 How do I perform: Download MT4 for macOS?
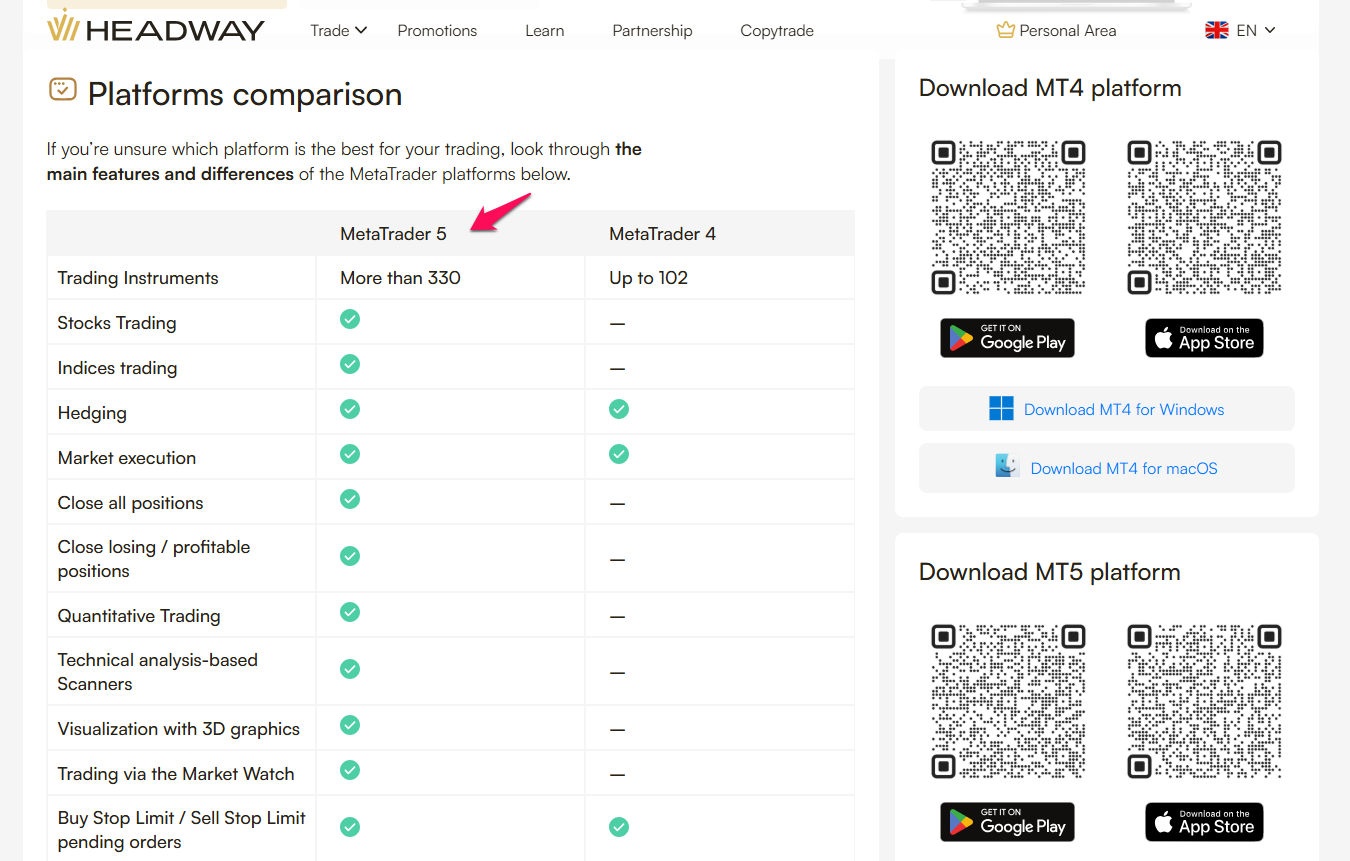pyautogui.click(x=1106, y=468)
